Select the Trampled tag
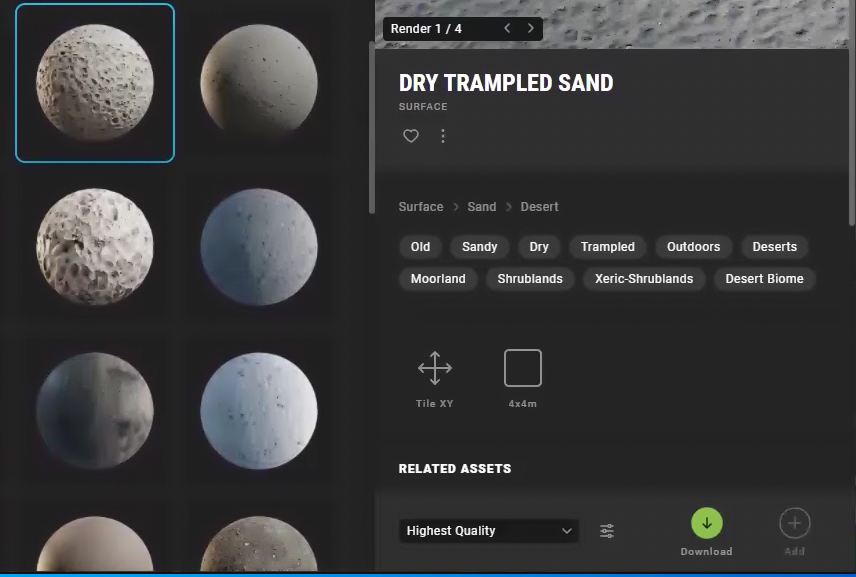This screenshot has height=577, width=856. (x=608, y=247)
